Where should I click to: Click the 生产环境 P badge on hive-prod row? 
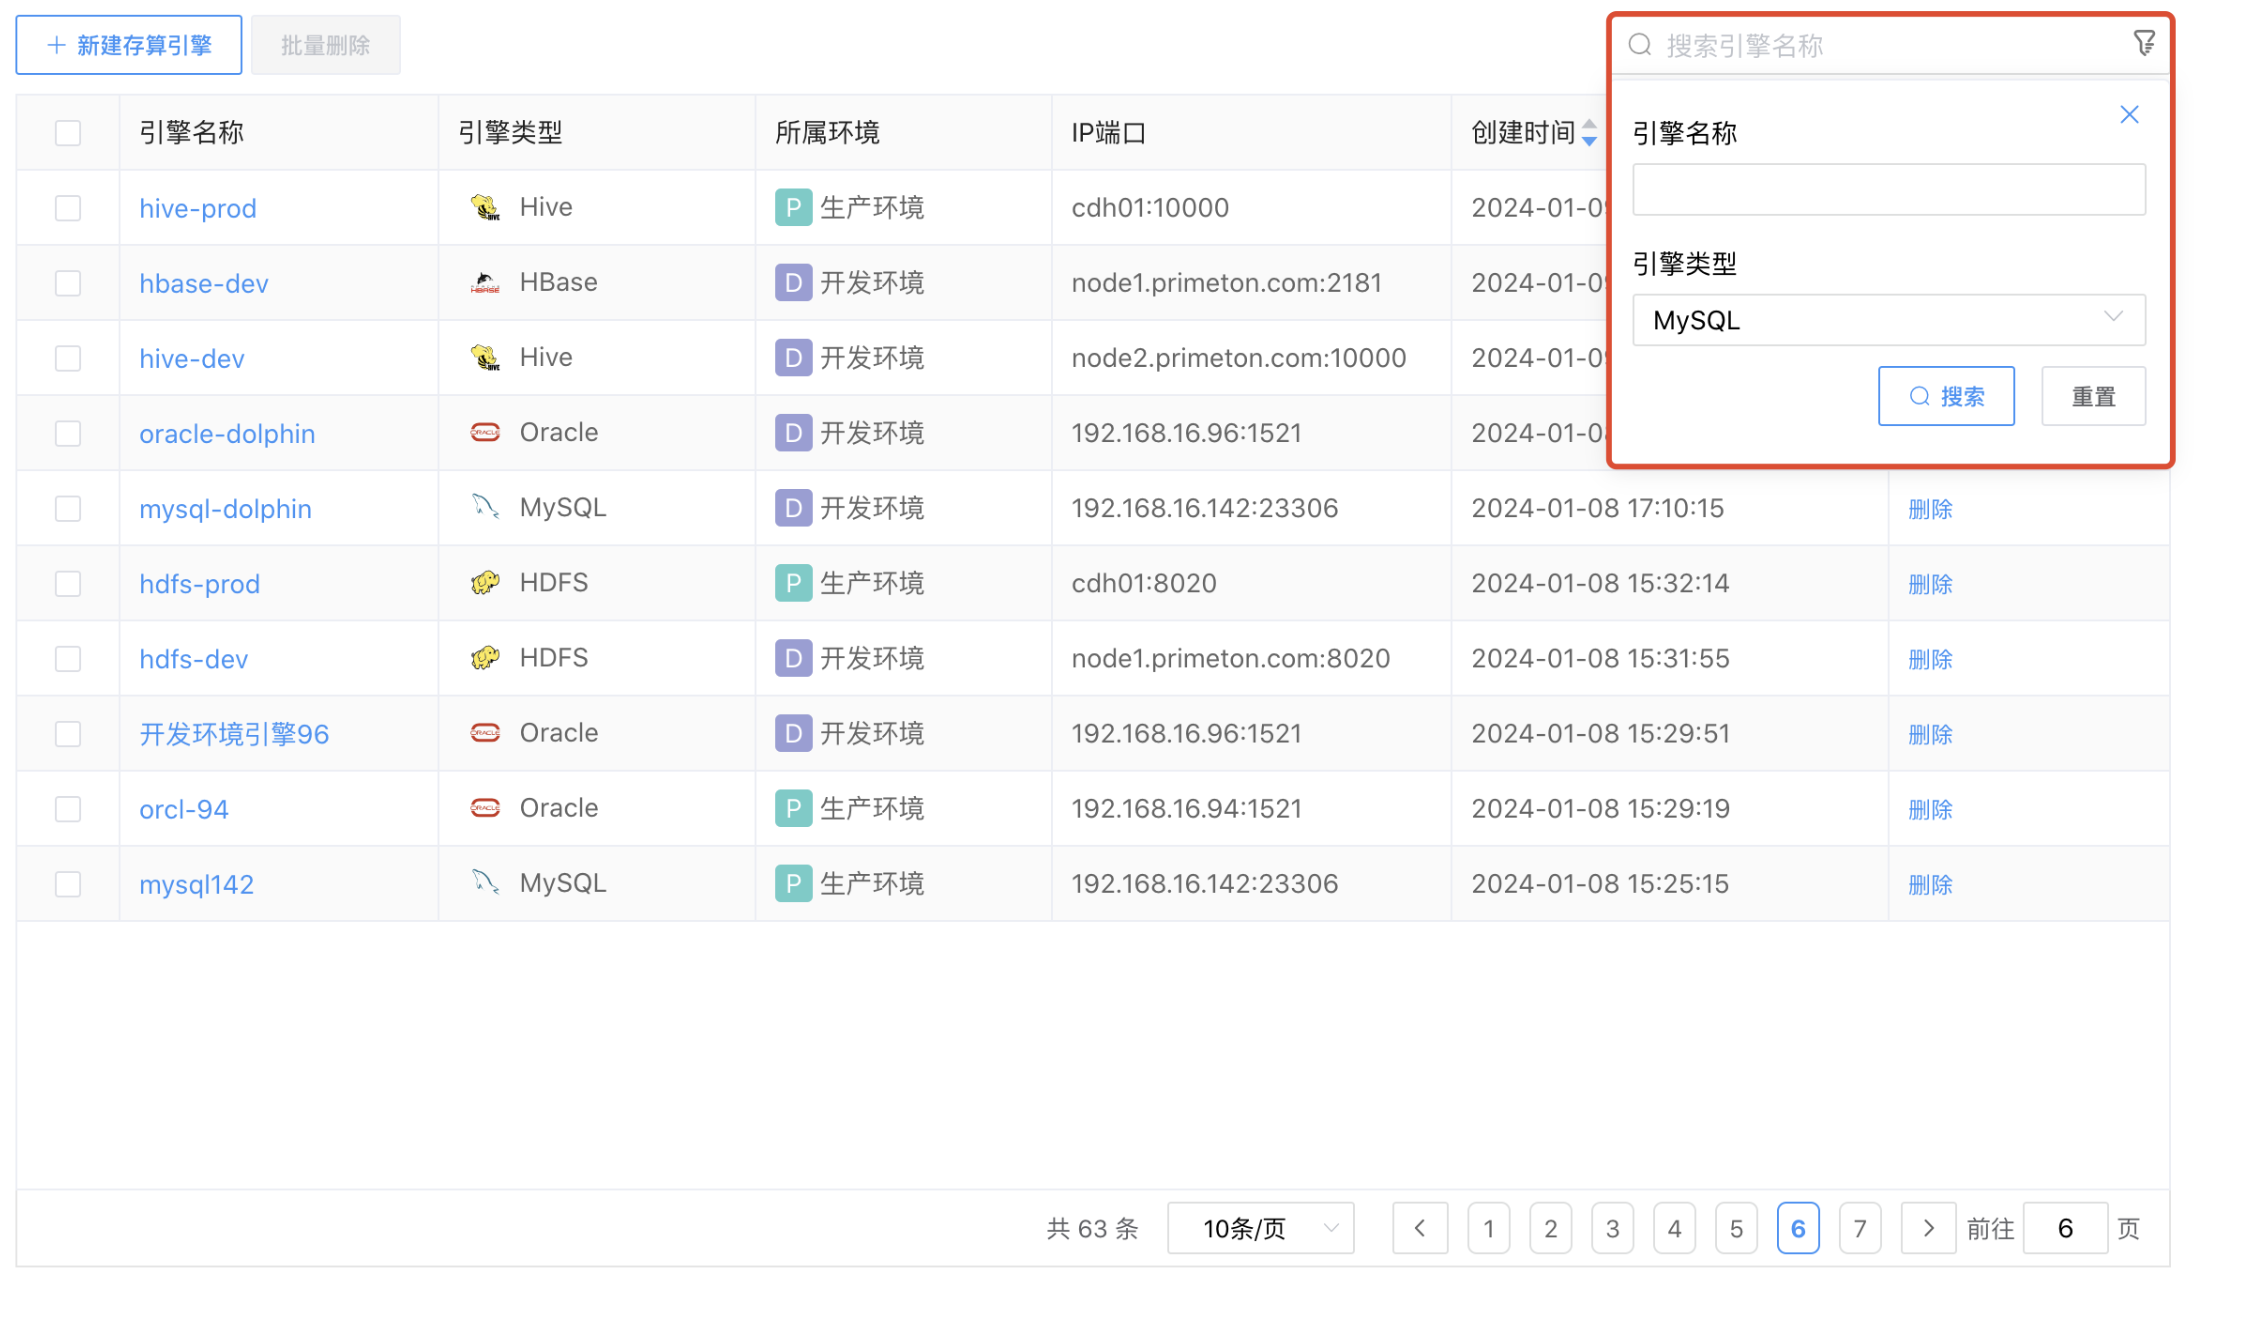(x=793, y=207)
